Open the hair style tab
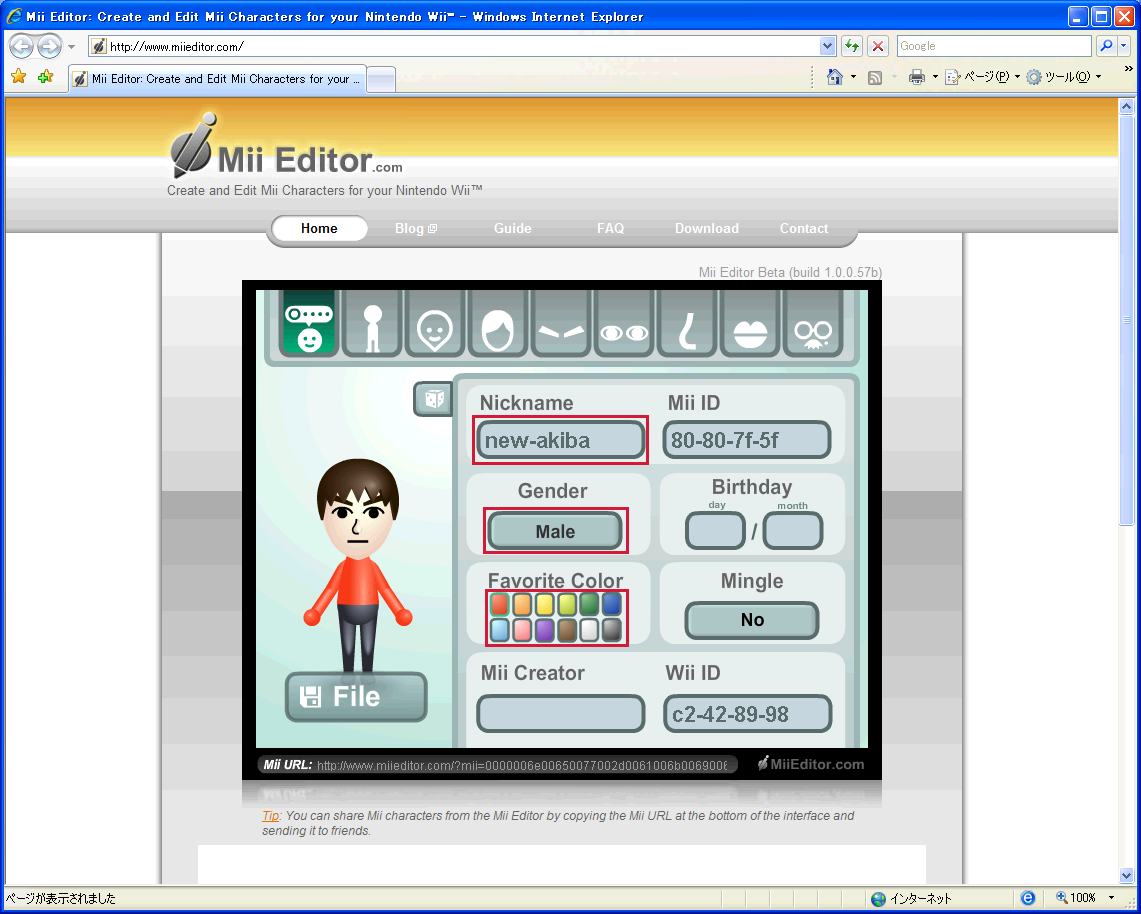Screen dimensions: 1141x914 [498, 324]
